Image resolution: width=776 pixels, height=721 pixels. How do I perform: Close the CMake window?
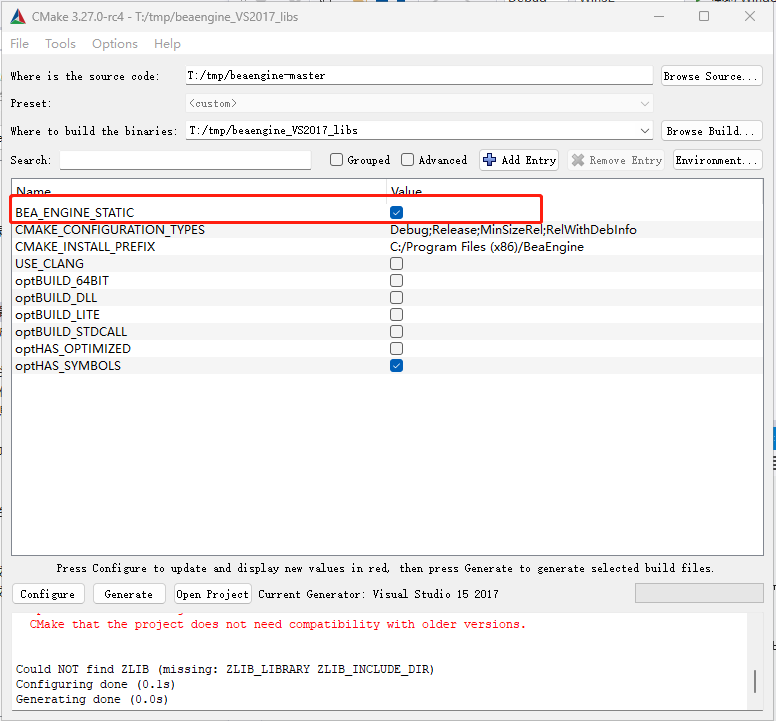tap(749, 17)
